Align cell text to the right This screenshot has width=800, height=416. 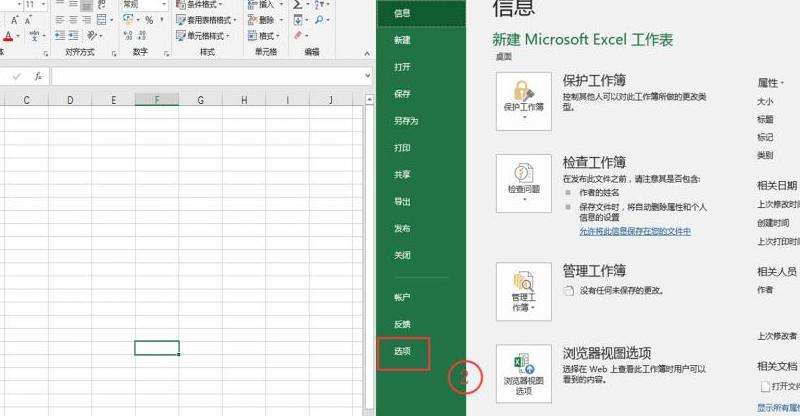coord(86,20)
